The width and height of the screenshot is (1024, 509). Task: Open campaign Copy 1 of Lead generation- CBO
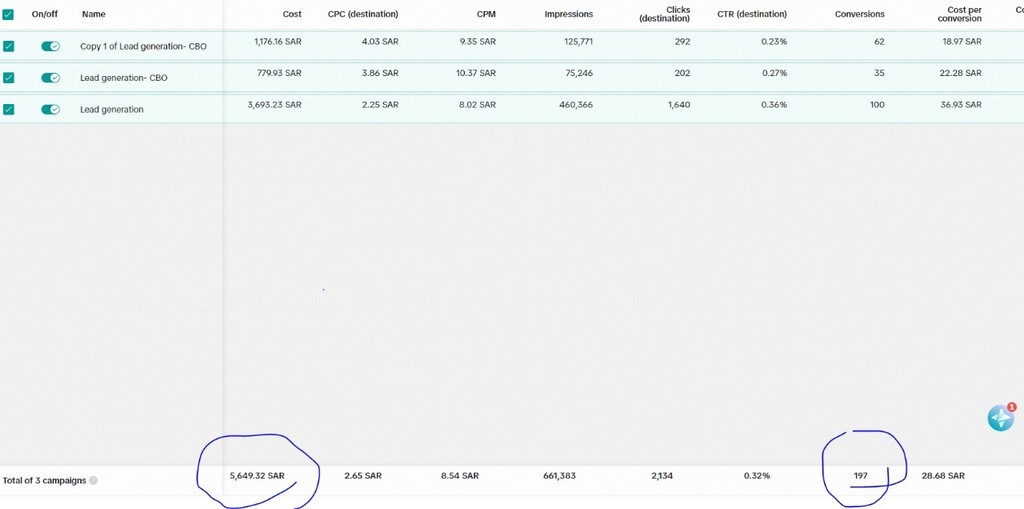coord(143,46)
